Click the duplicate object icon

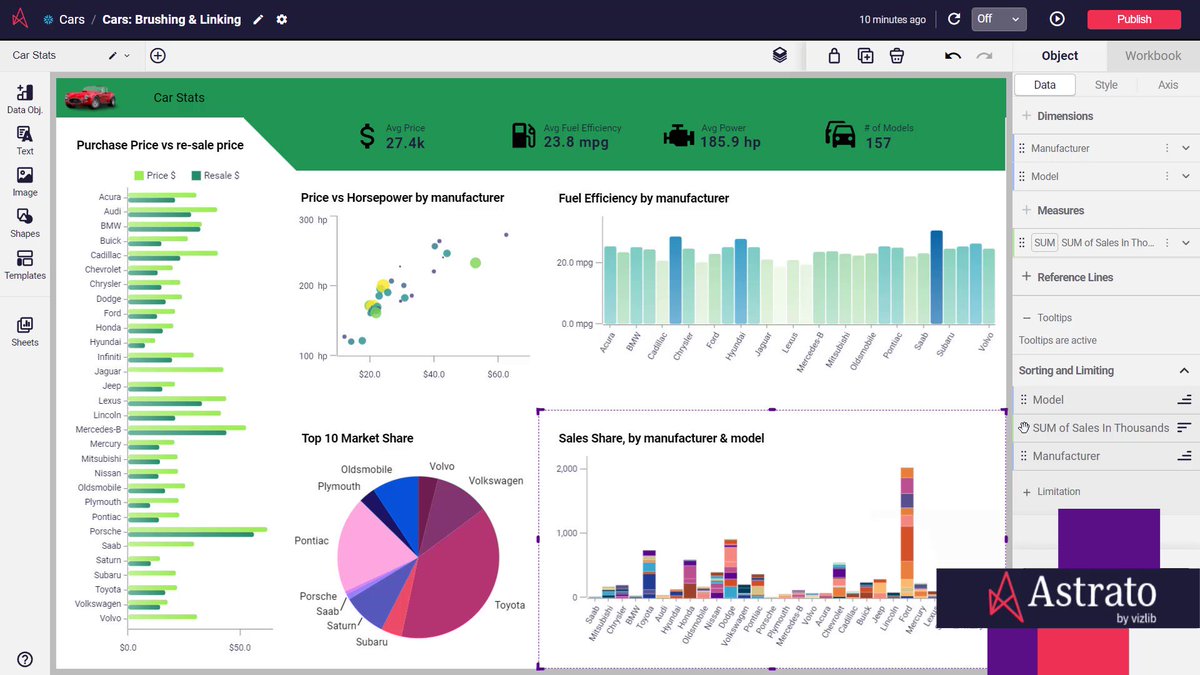click(866, 55)
